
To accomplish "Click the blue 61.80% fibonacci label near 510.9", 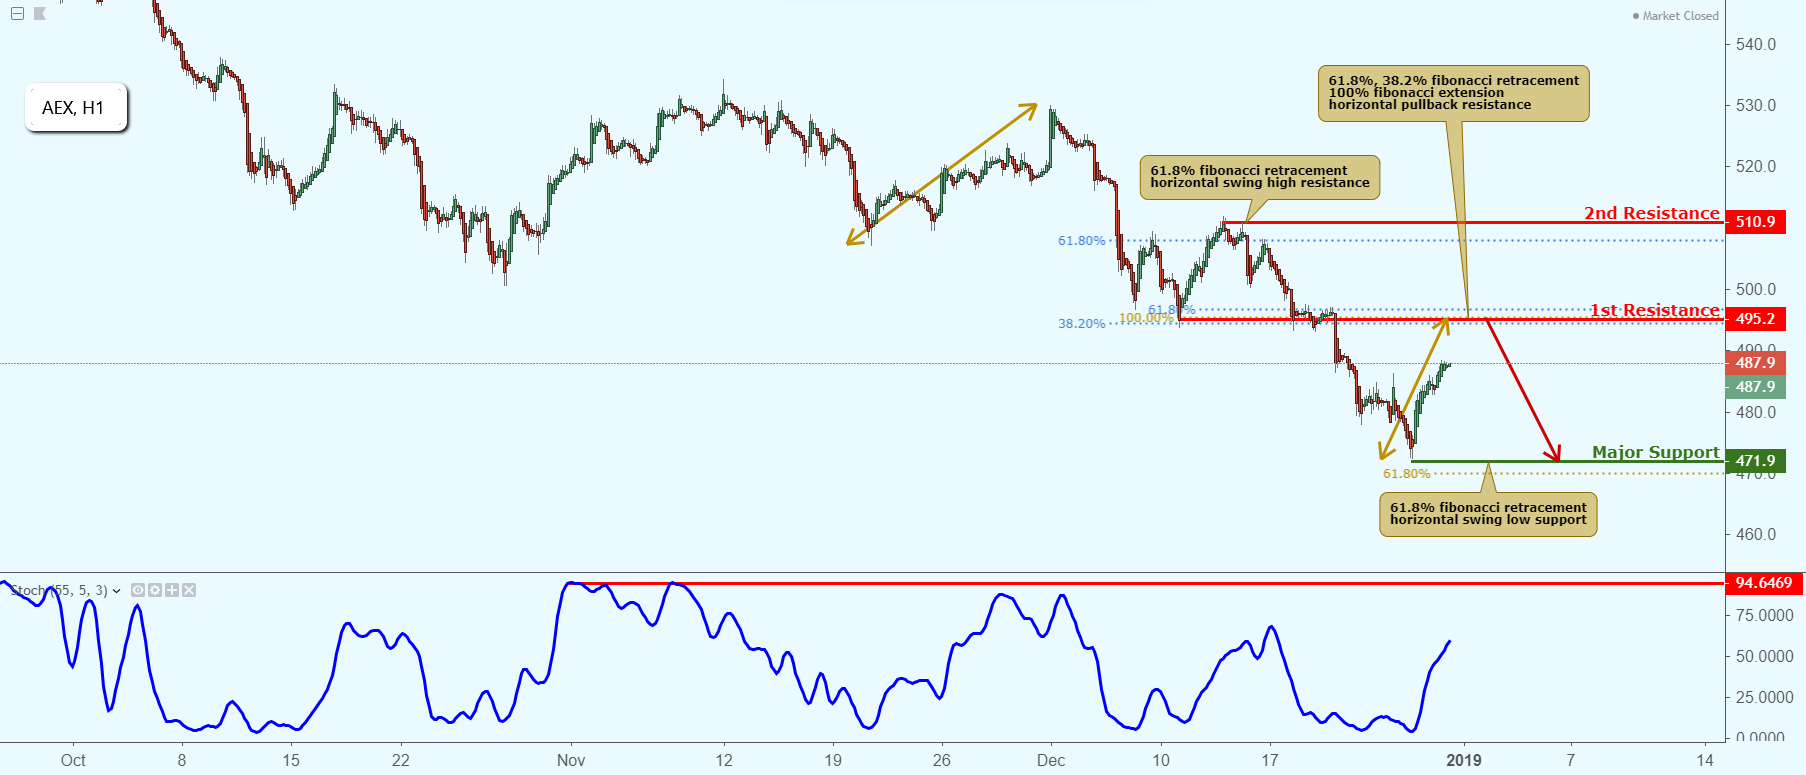I will [1081, 241].
